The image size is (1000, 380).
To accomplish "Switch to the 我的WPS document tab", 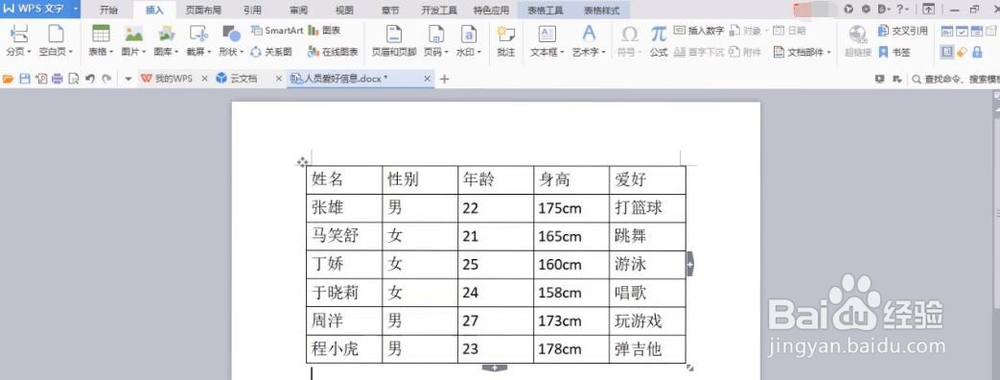I will tap(168, 78).
